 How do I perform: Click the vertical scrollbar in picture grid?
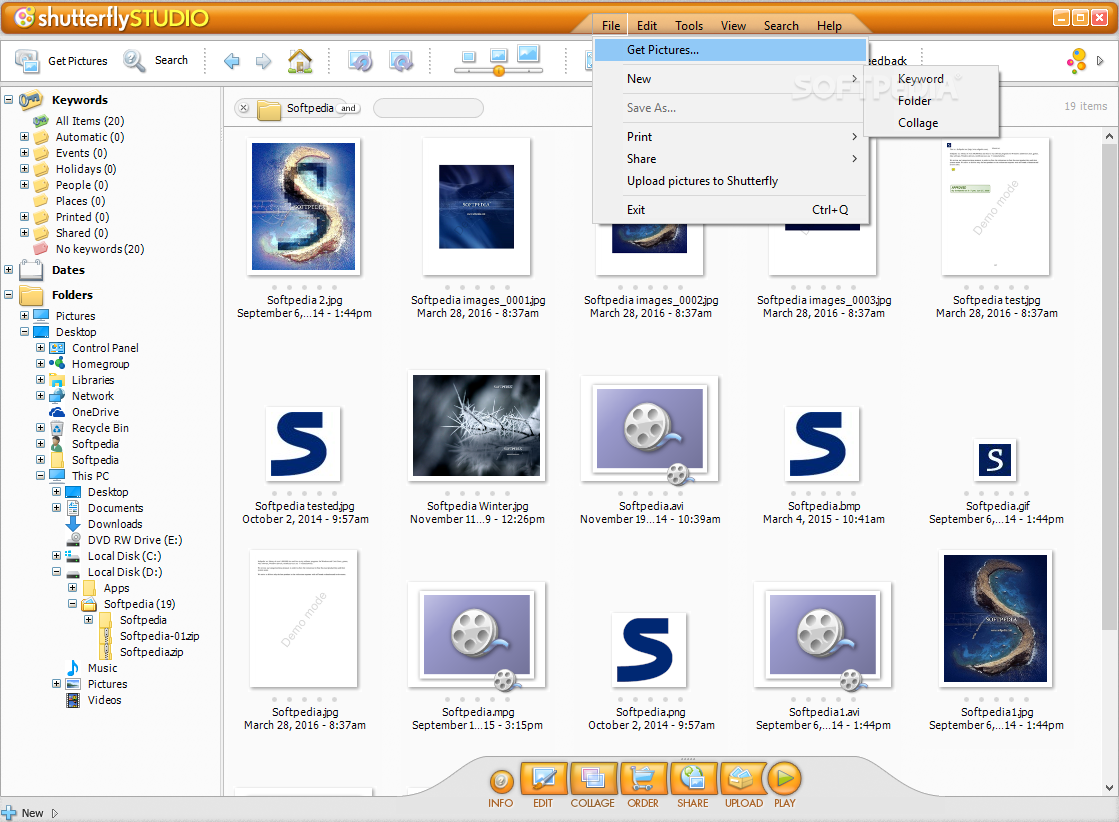tap(1108, 386)
